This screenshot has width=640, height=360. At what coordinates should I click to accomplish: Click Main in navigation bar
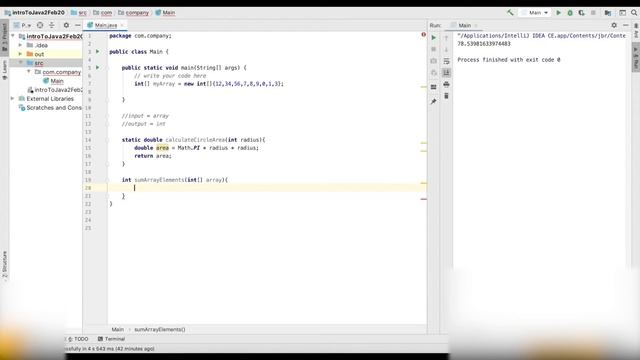165,13
